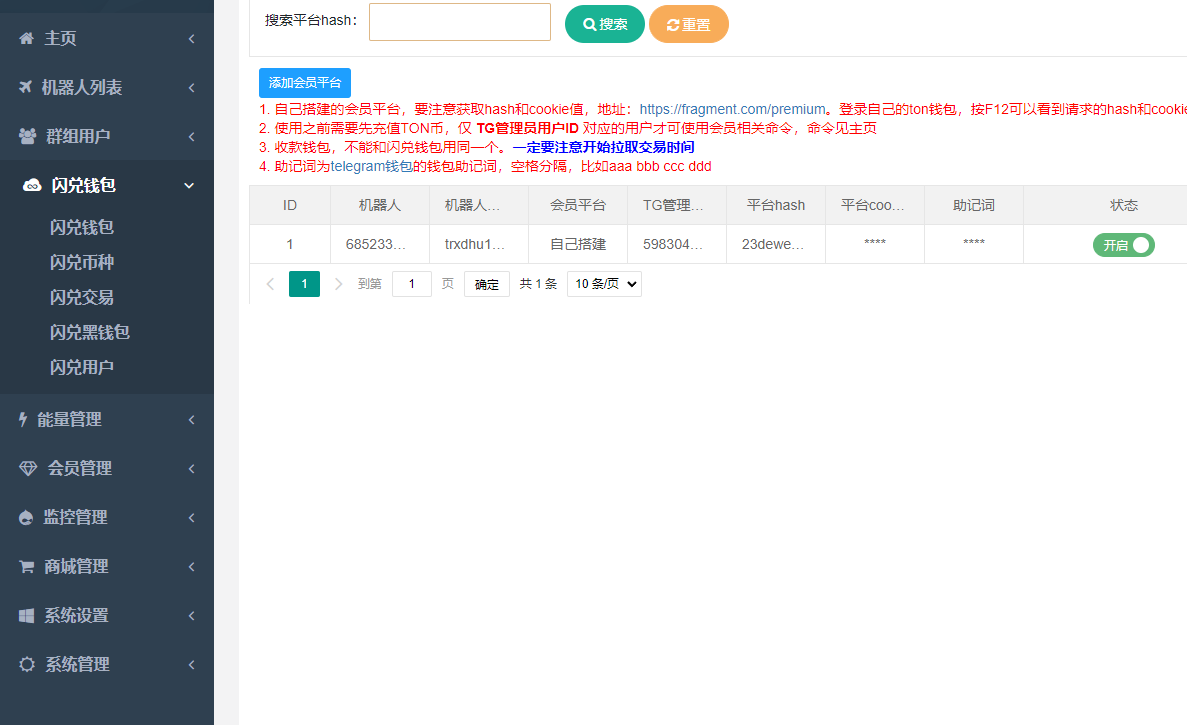Click the green 搜索 button
Viewport: 1187px width, 725px height.
coord(605,24)
